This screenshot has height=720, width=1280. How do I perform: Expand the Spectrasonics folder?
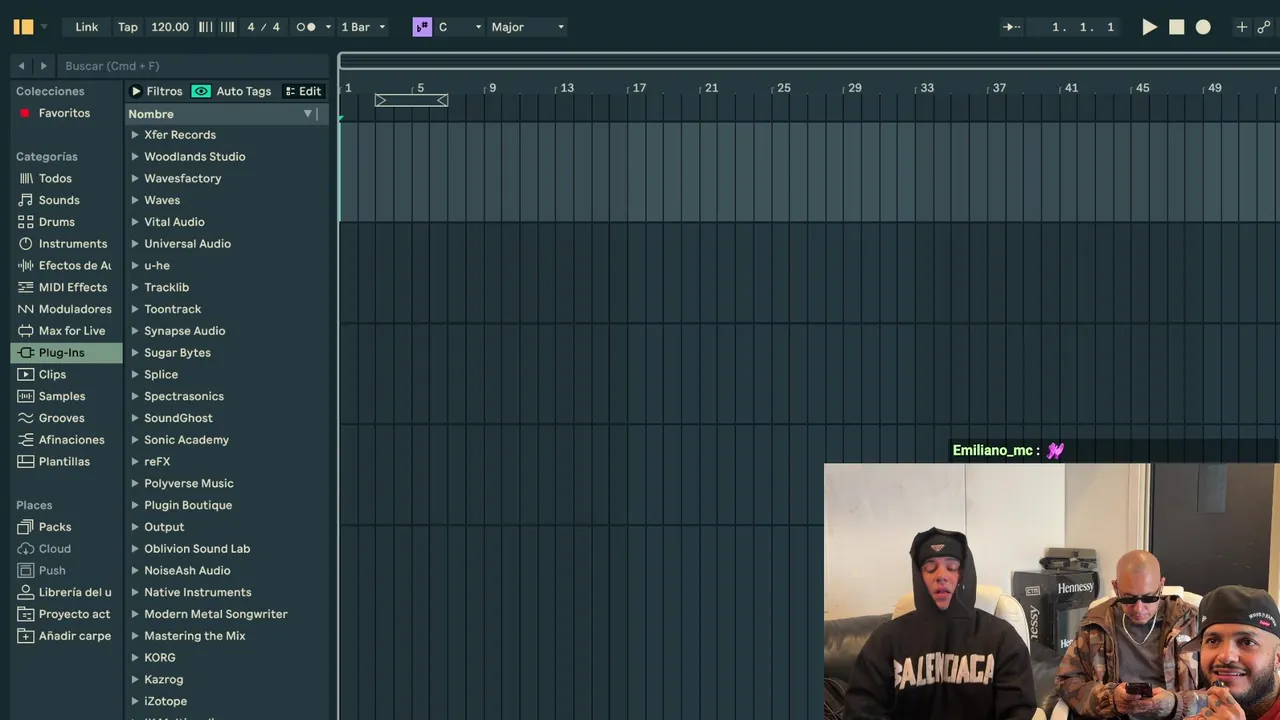[135, 396]
